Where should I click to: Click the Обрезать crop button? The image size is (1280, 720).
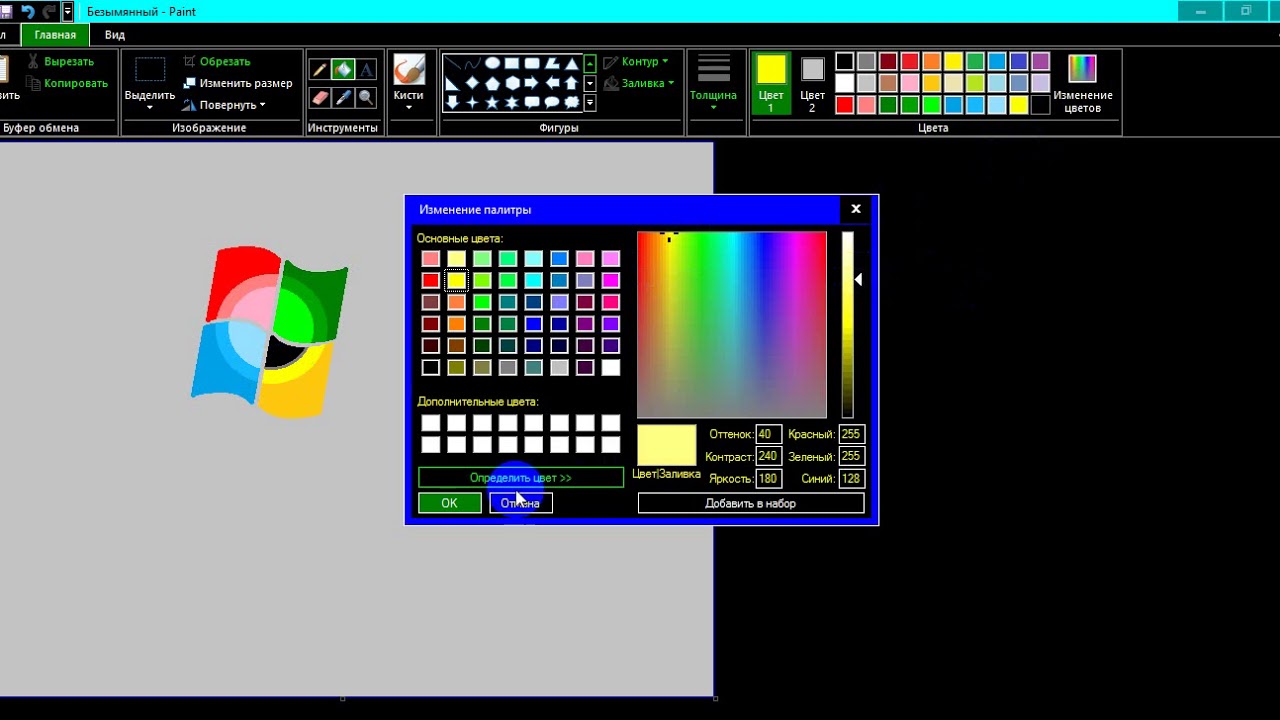(x=217, y=62)
